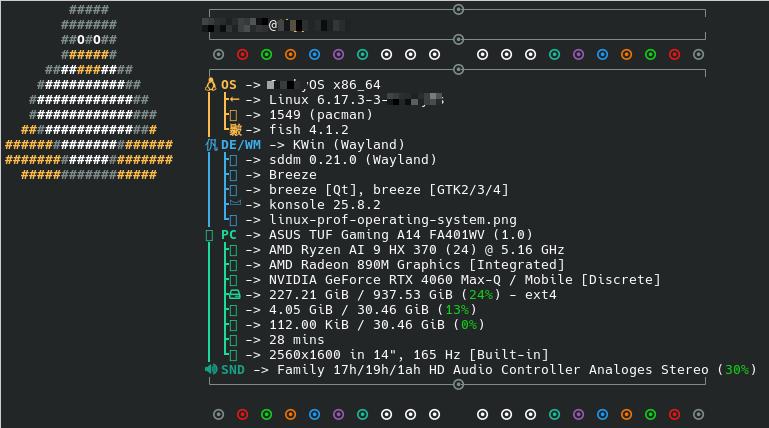Click the leftmost purple dot in bottom row
This screenshot has width=769, height=428.
(x=339, y=414)
